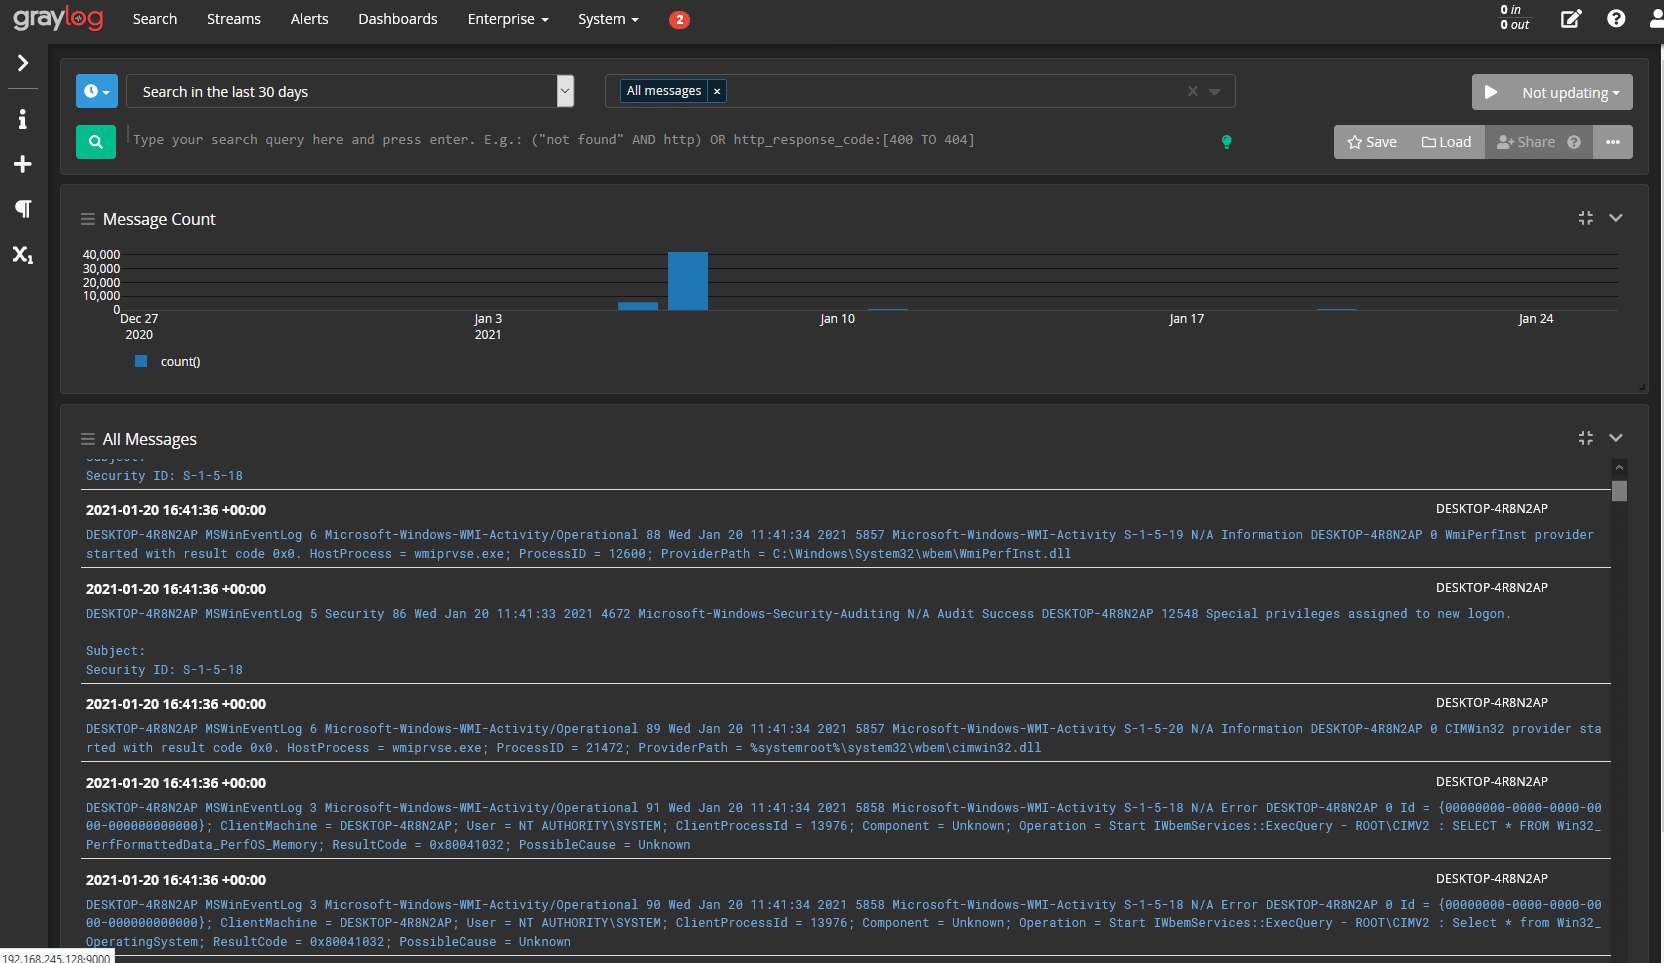The width and height of the screenshot is (1664, 963).
Task: Click the count() blue legend swatch
Action: pos(141,361)
